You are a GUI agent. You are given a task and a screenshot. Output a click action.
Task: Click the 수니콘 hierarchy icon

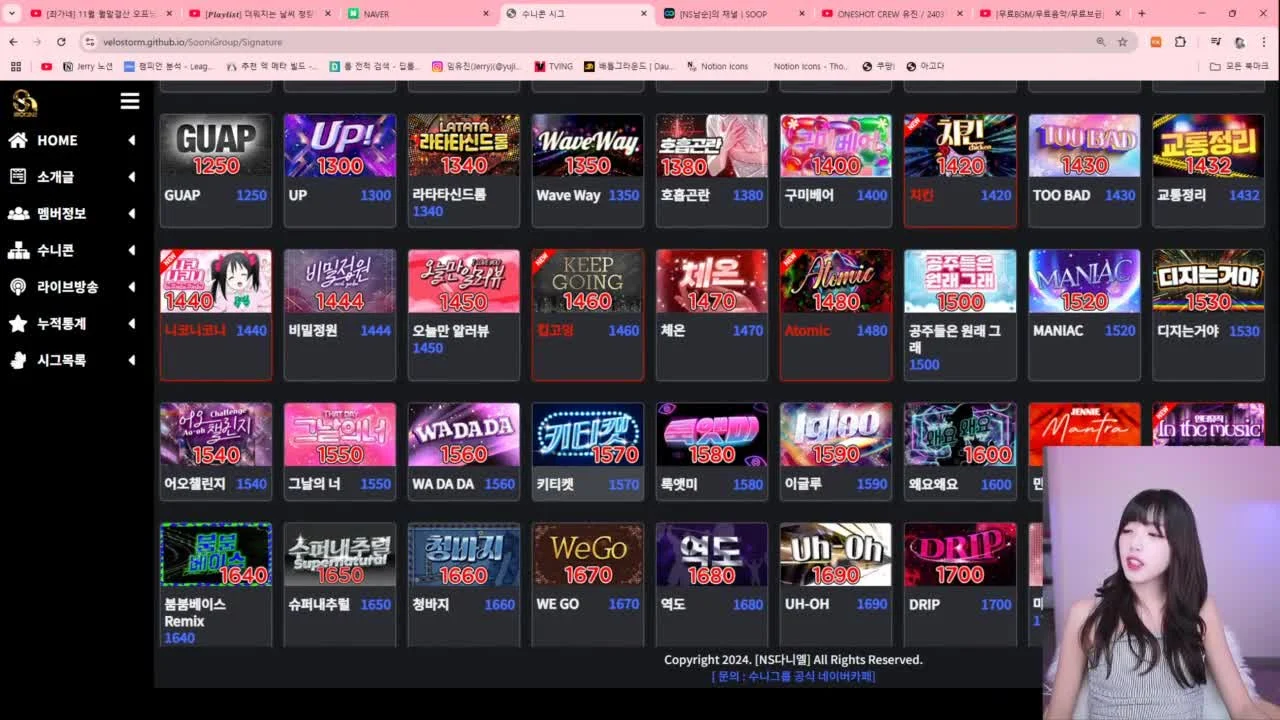[18, 250]
